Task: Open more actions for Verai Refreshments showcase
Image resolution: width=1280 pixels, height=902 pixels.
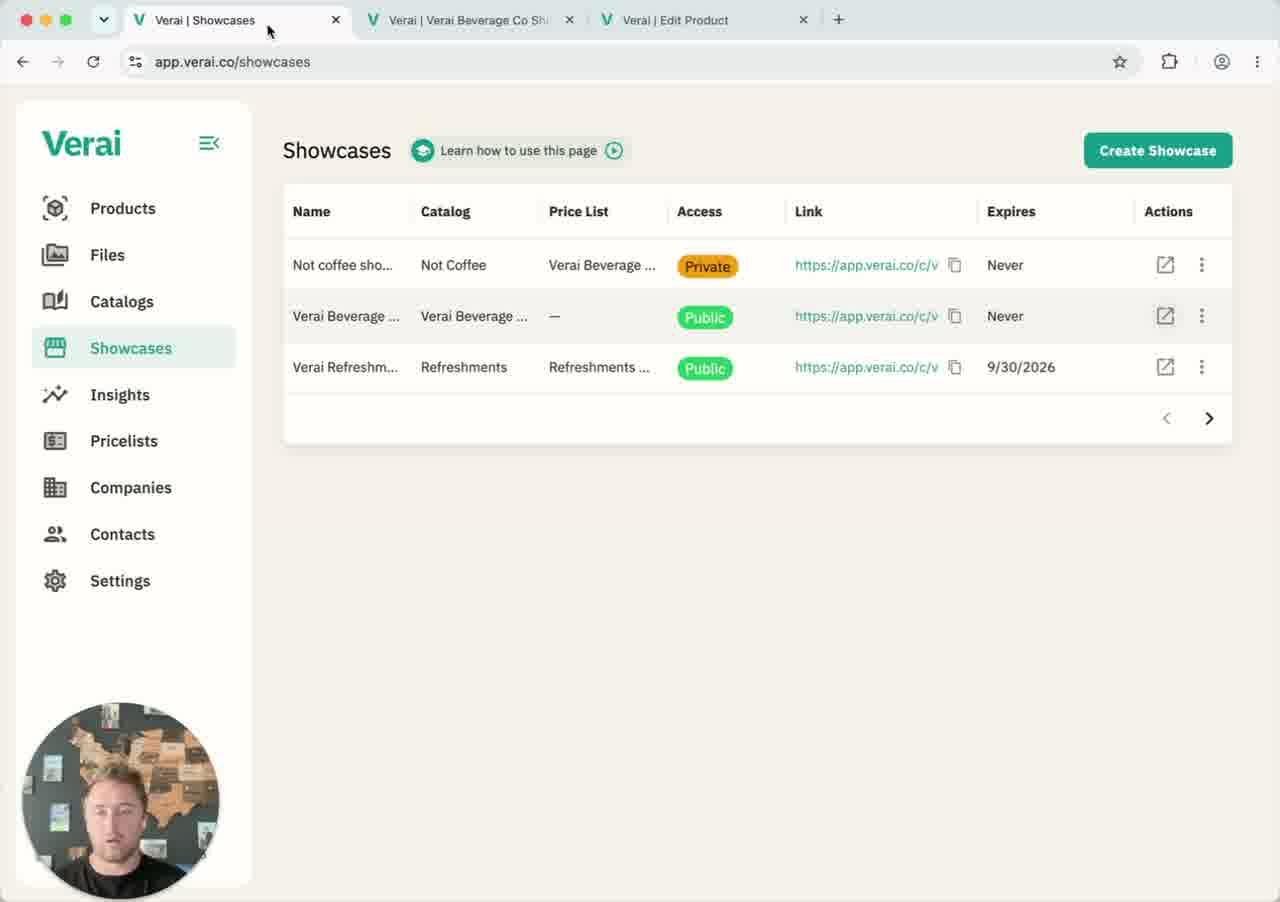Action: [1202, 367]
